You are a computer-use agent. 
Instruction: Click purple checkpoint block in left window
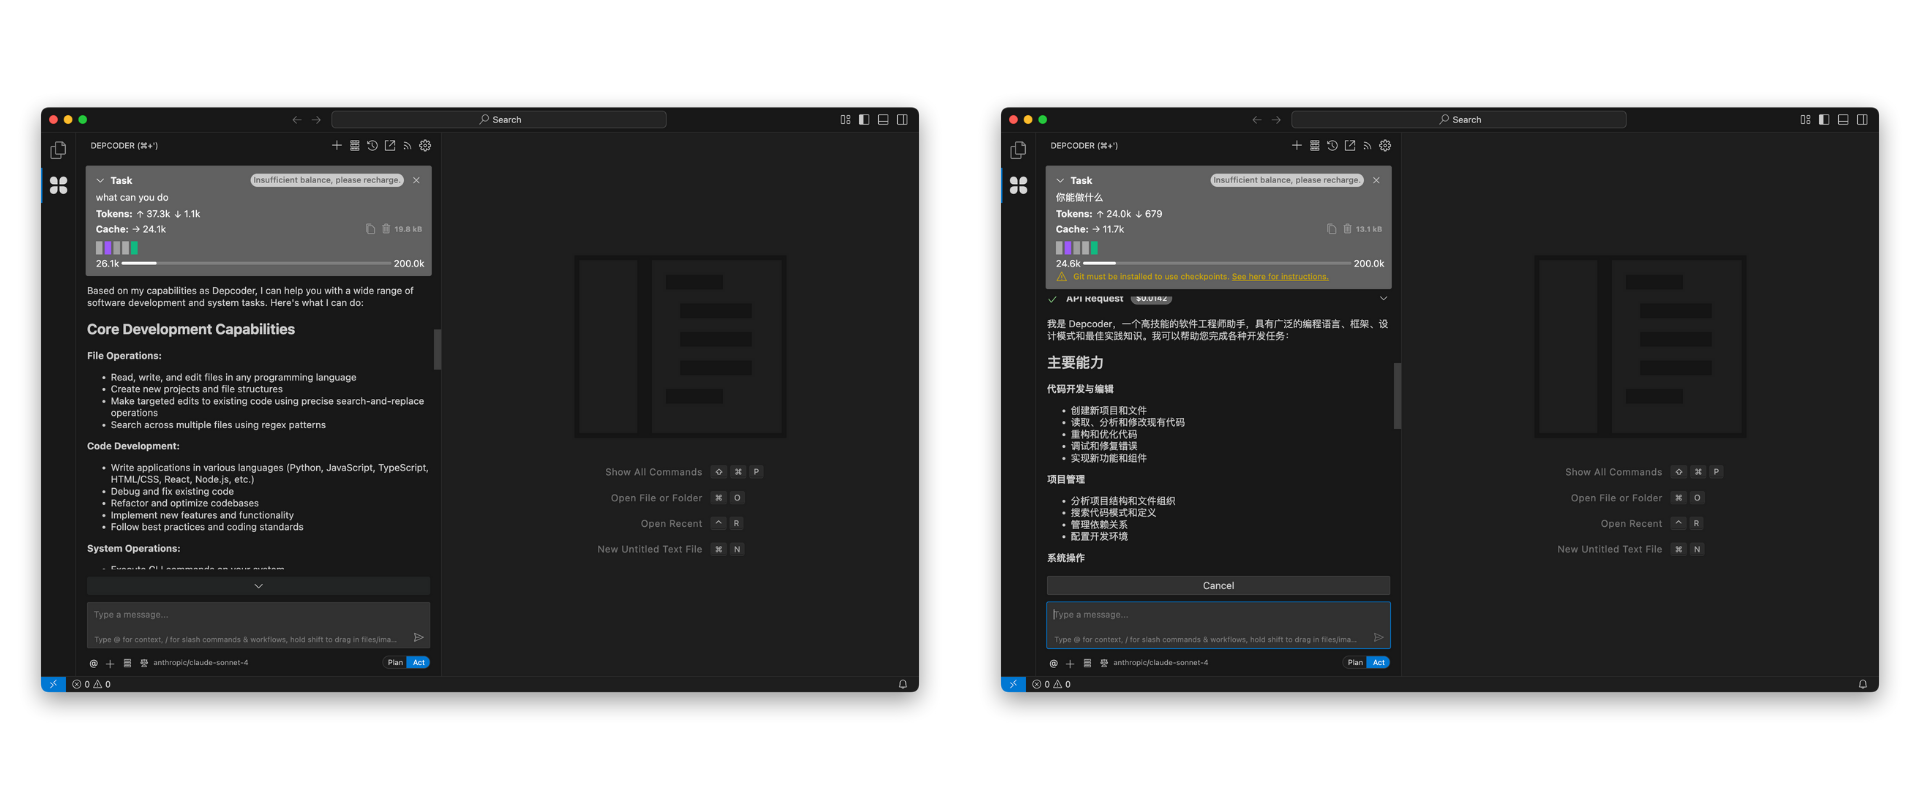(107, 247)
